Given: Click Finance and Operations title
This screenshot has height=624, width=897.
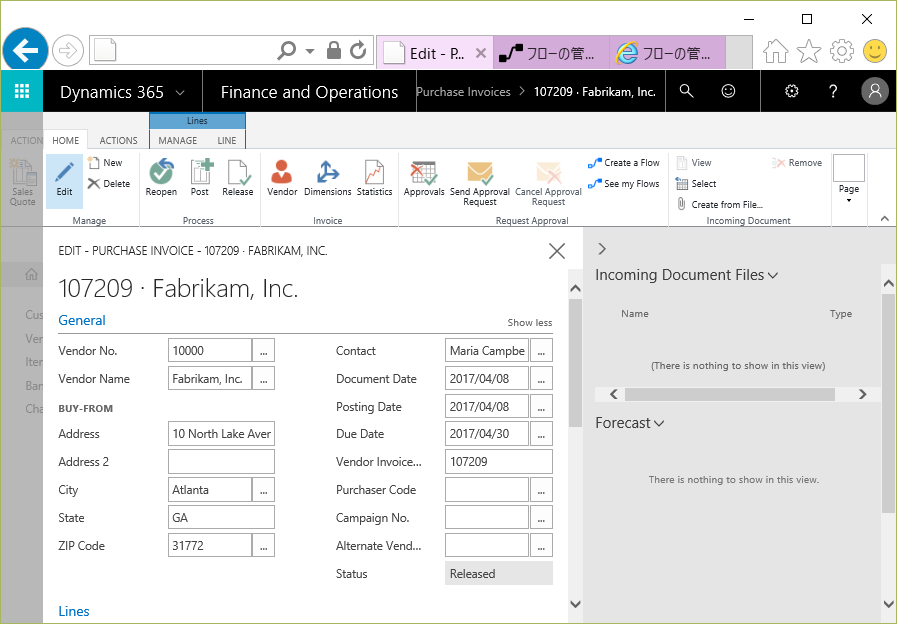Looking at the screenshot, I should 309,92.
